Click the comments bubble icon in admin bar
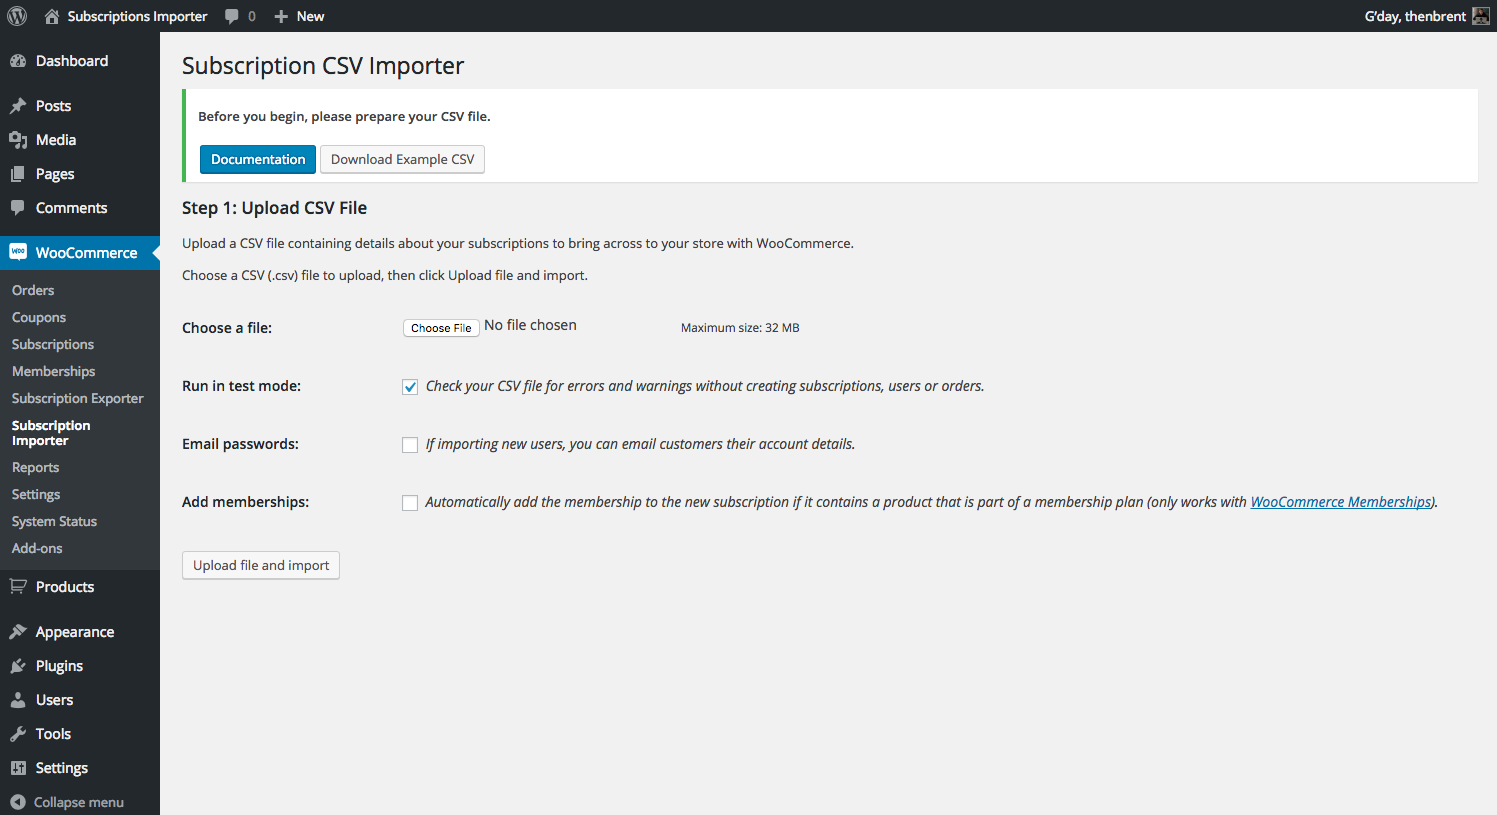The height and width of the screenshot is (815, 1497). pyautogui.click(x=232, y=16)
